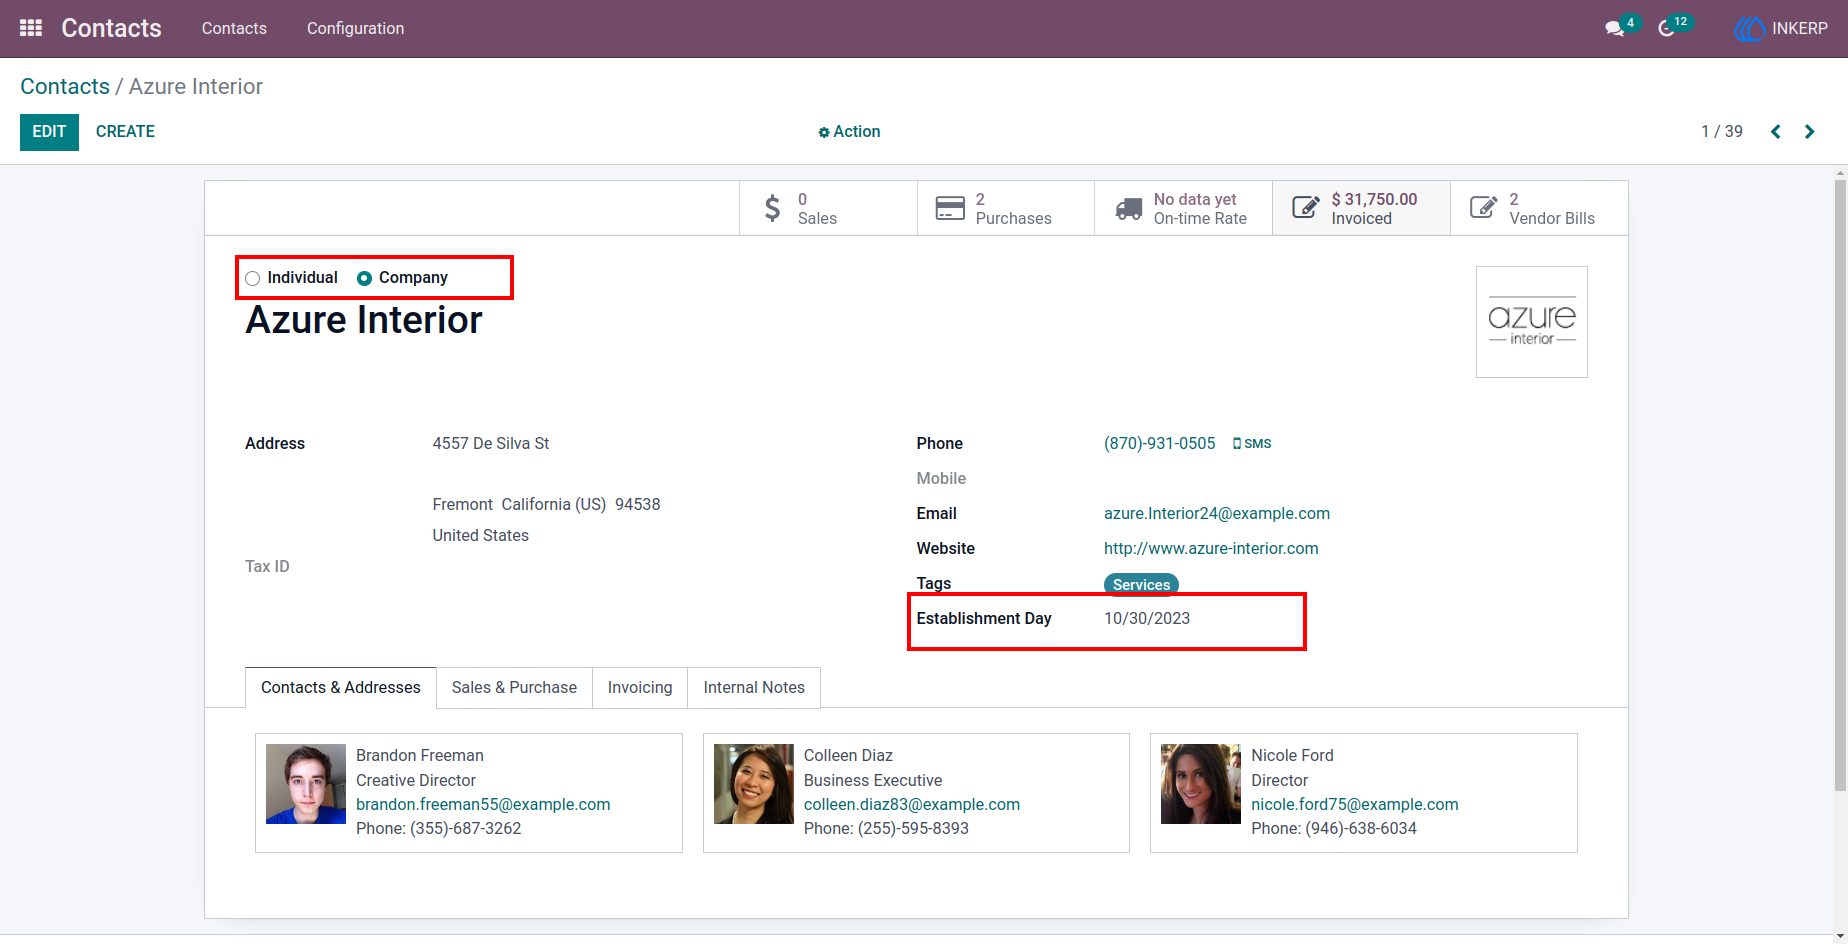Click the Contacts app title
Screen dimensions: 1848x944
(x=111, y=28)
